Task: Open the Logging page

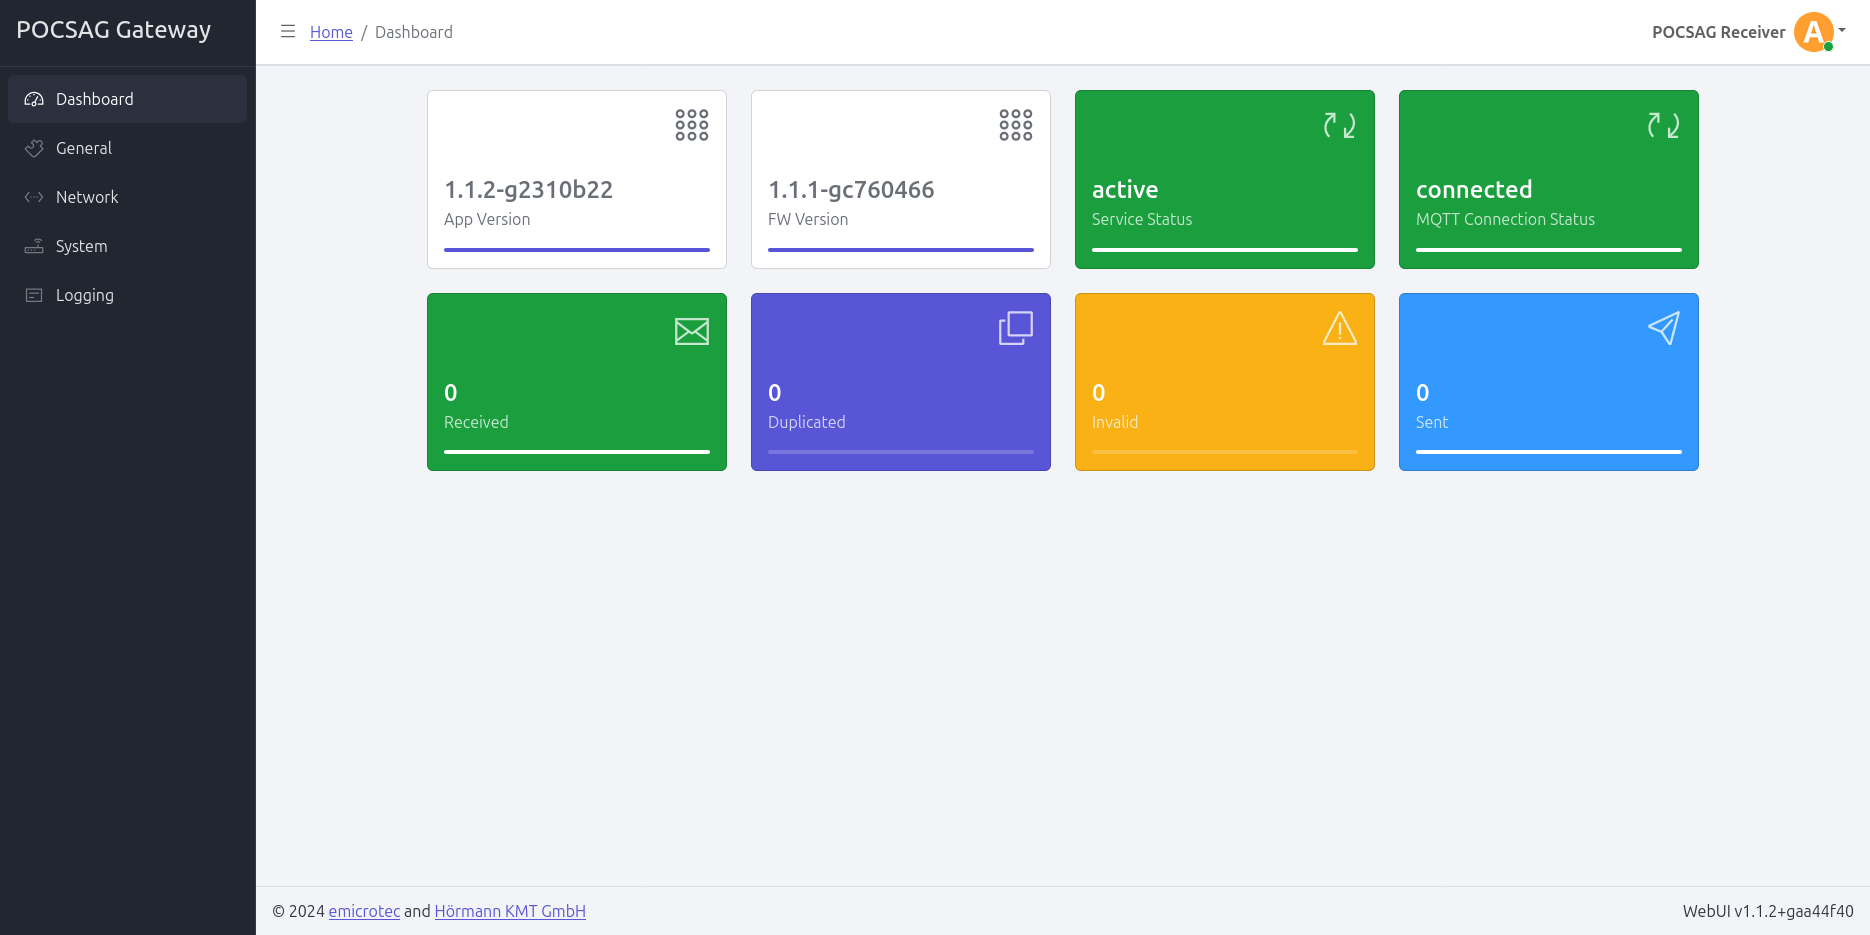Action: coord(85,295)
